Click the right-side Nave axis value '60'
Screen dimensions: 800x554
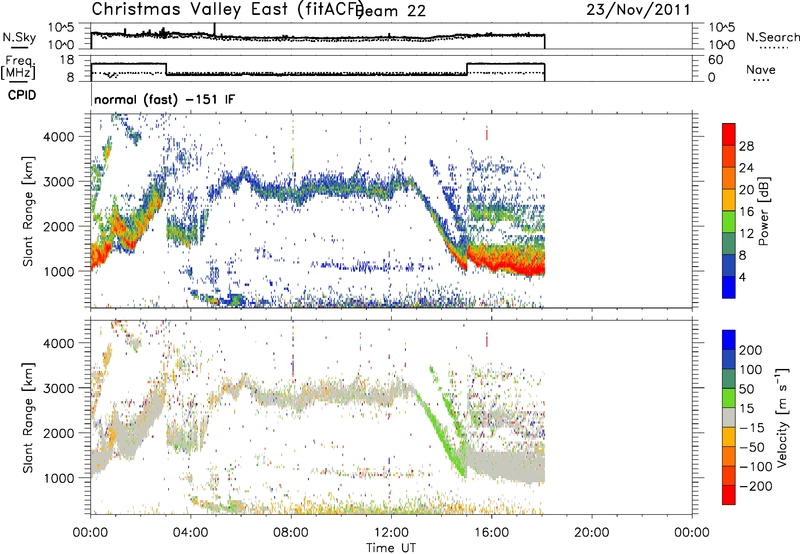[x=715, y=60]
